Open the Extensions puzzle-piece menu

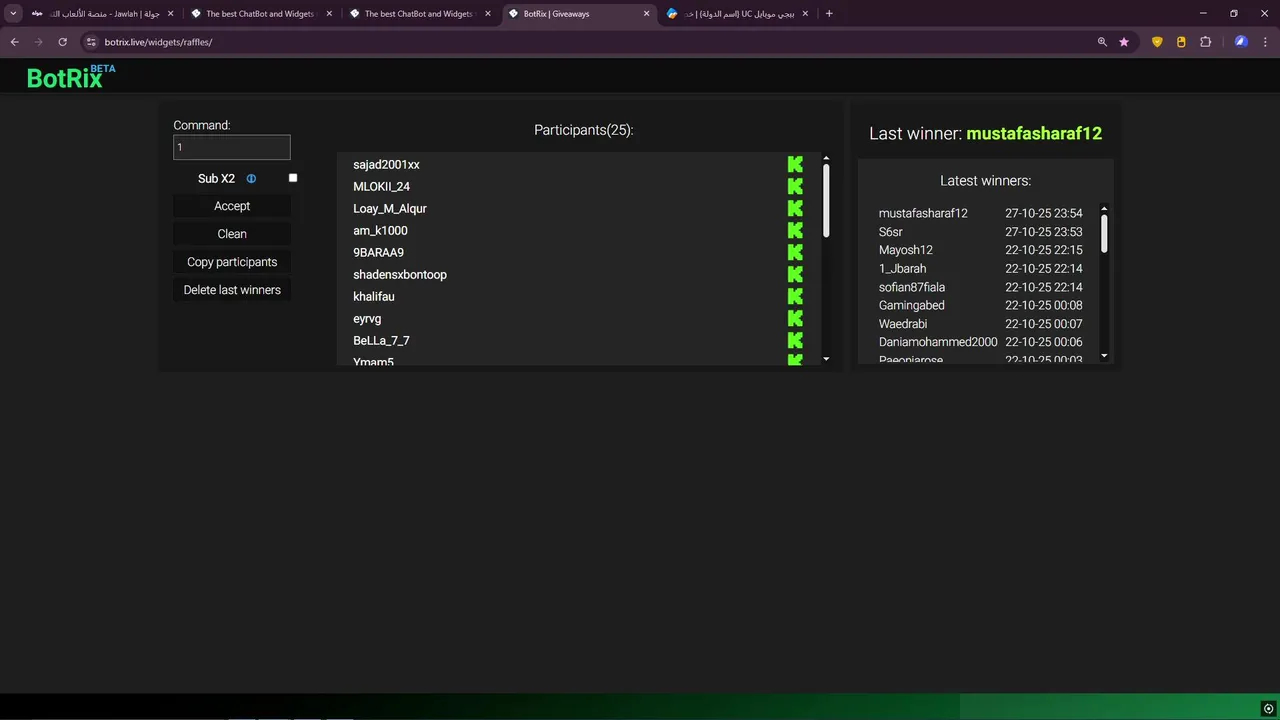tap(1205, 42)
